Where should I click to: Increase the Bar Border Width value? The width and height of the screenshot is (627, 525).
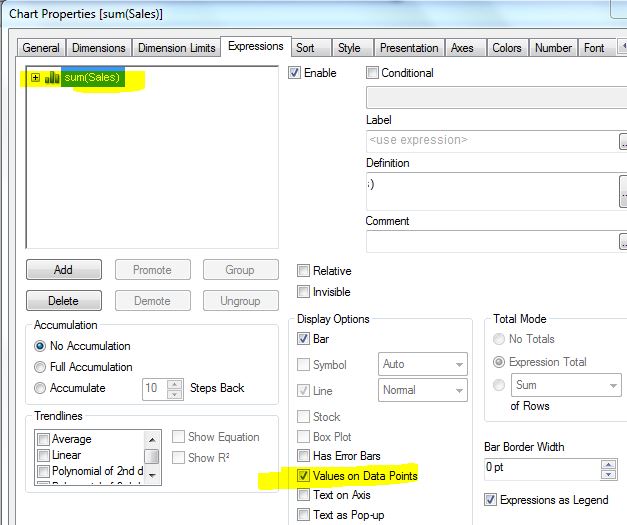point(609,464)
